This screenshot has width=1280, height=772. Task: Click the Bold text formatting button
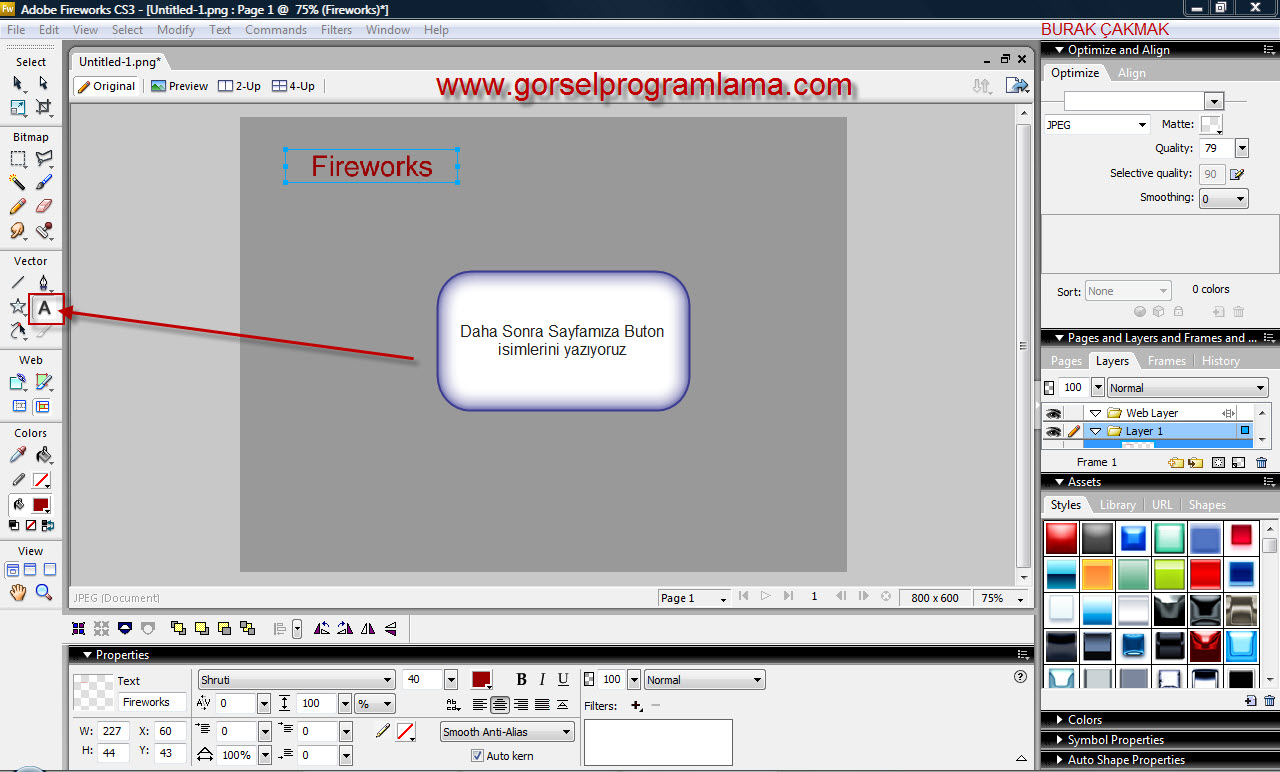tap(521, 680)
